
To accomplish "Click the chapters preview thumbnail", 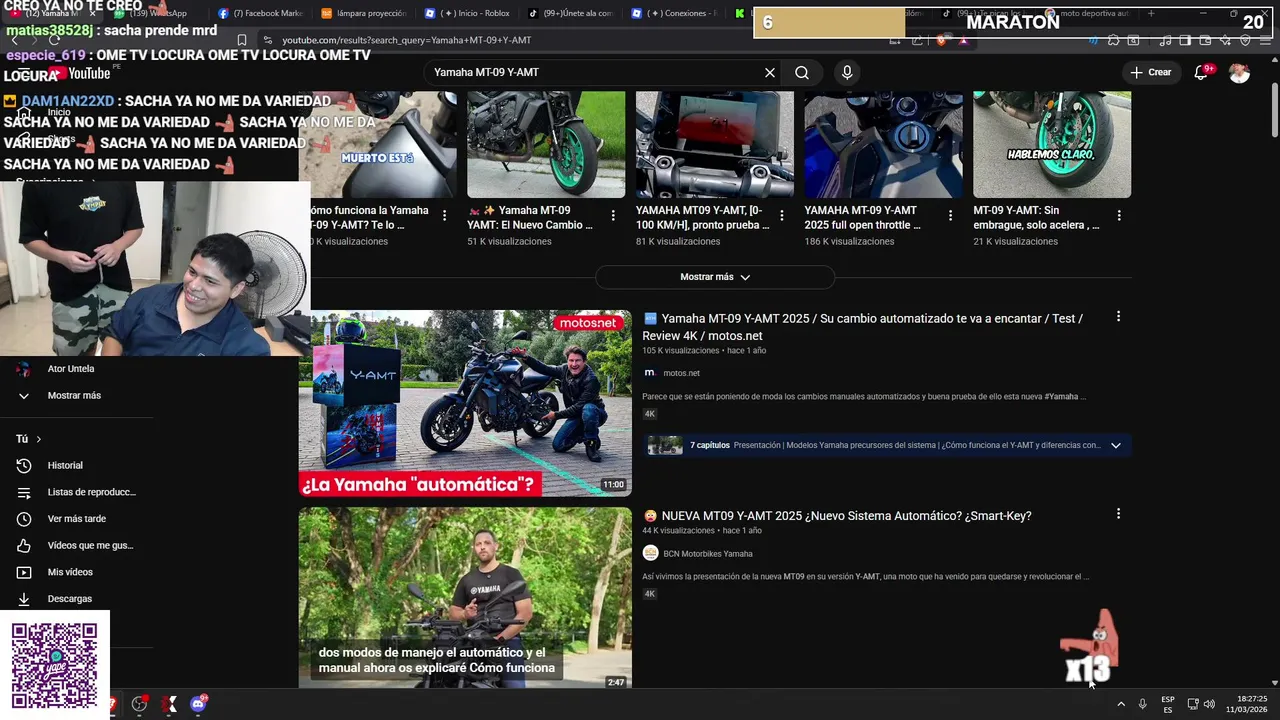I will (x=665, y=445).
